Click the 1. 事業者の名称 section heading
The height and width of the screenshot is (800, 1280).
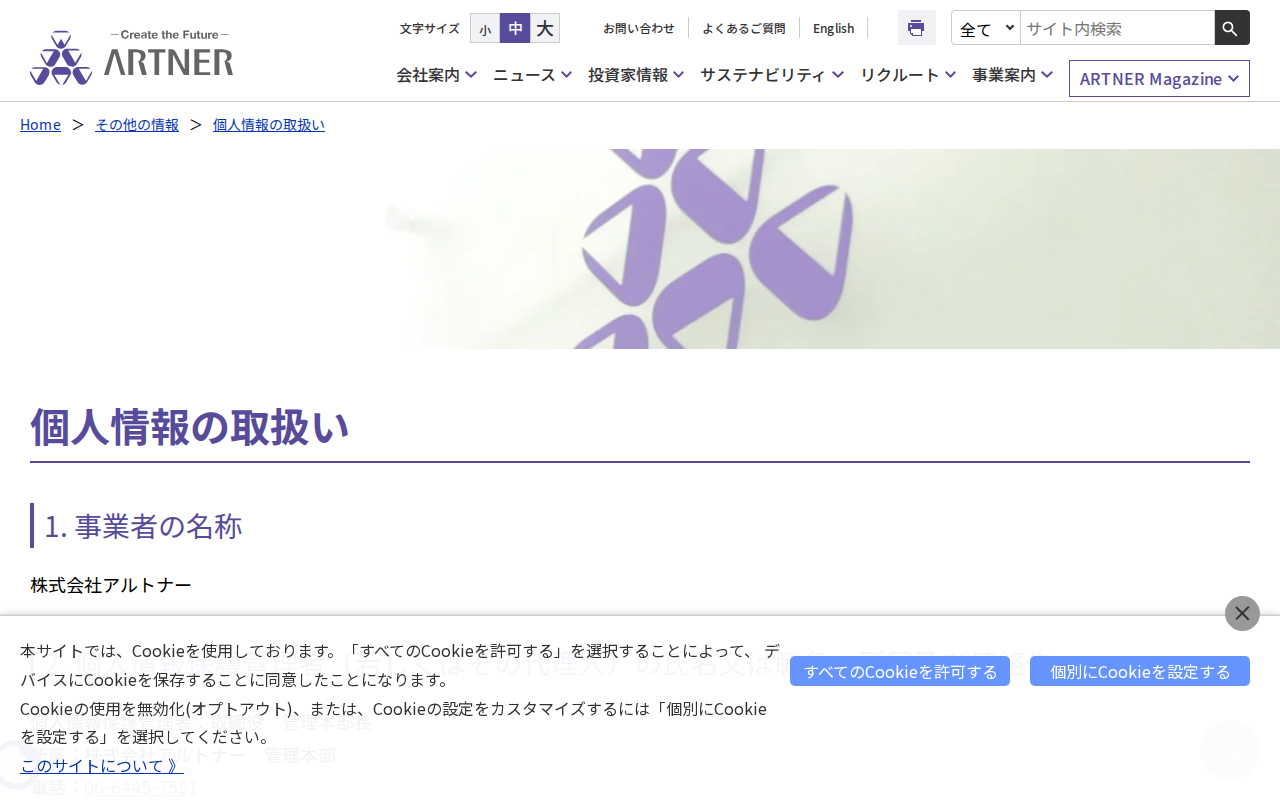[x=143, y=526]
